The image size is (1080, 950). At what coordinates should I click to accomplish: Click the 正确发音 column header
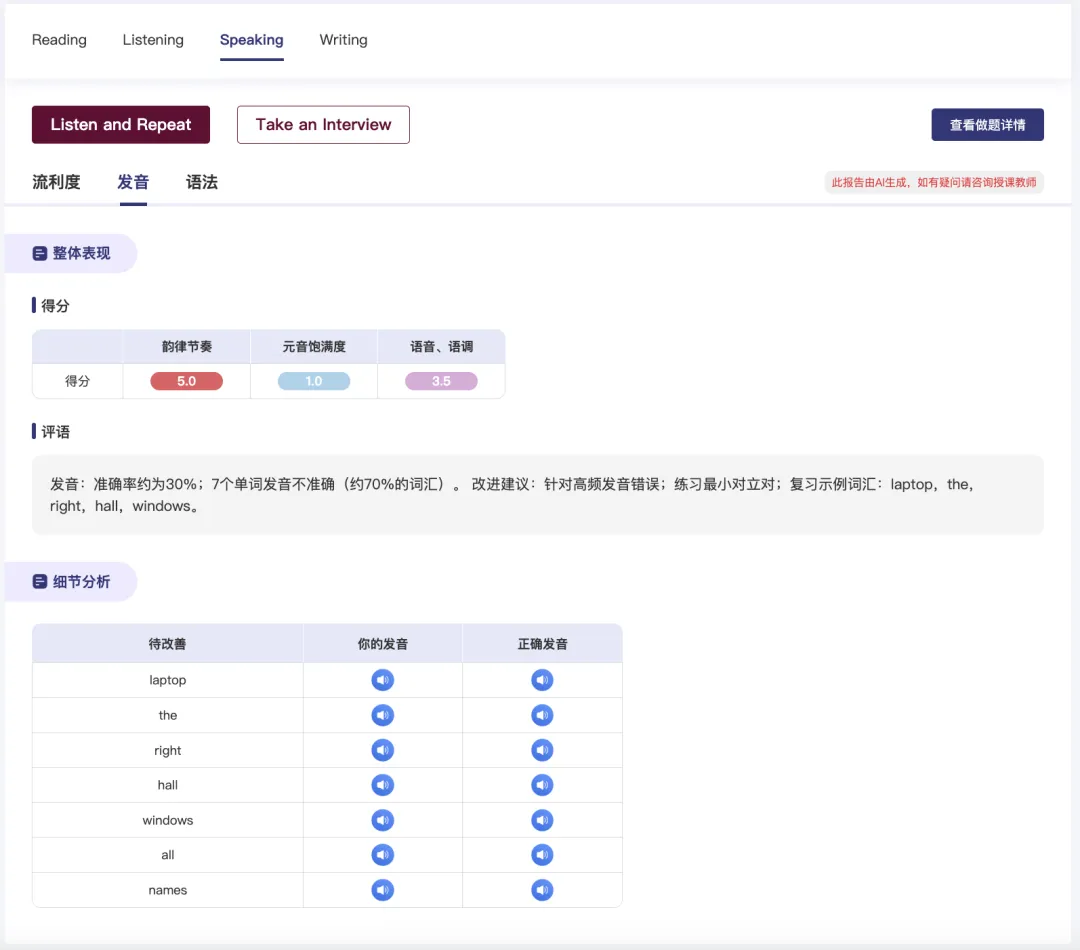pyautogui.click(x=542, y=644)
